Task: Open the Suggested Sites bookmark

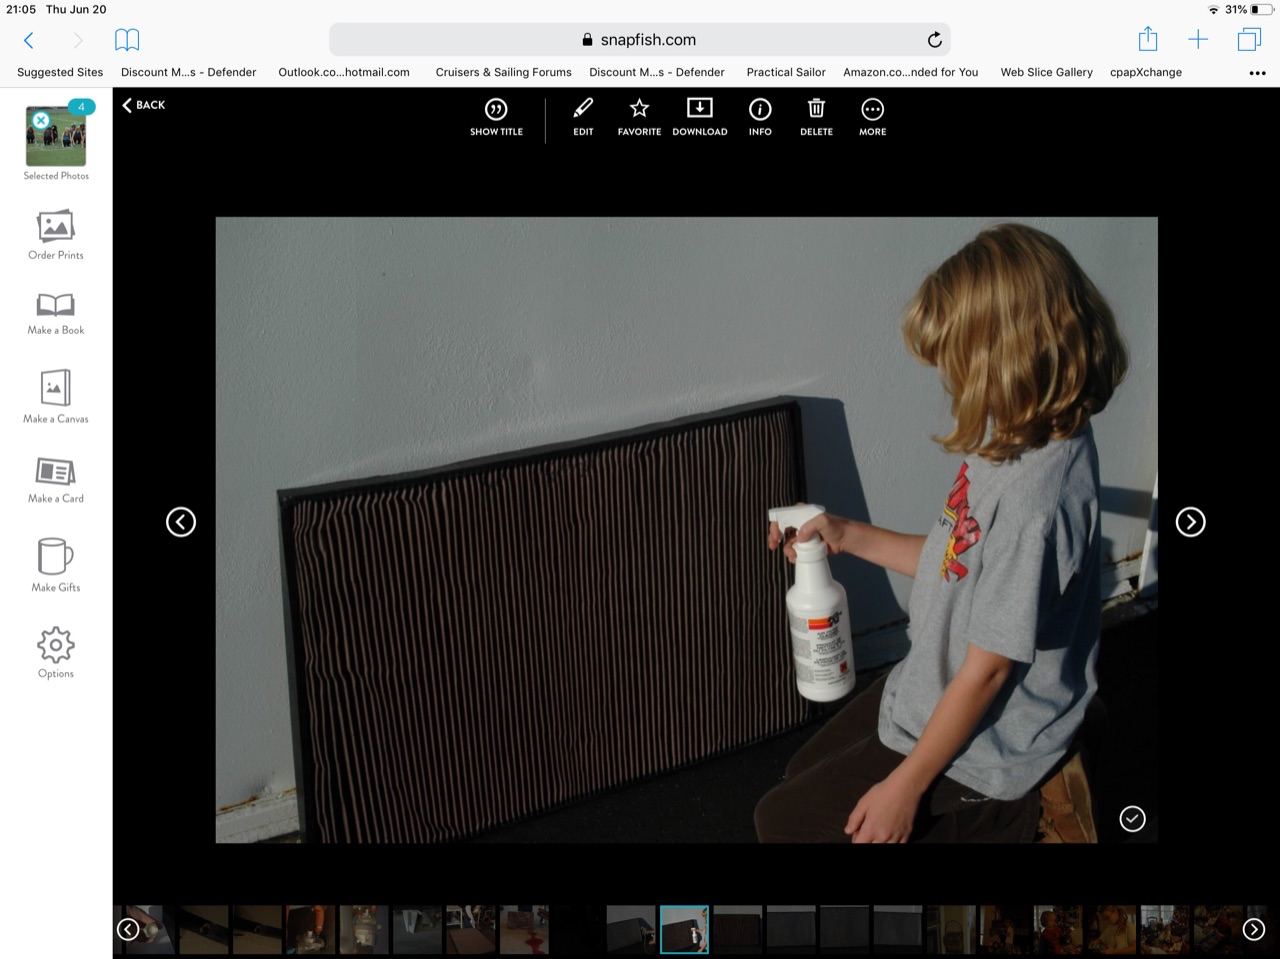Action: pyautogui.click(x=60, y=72)
